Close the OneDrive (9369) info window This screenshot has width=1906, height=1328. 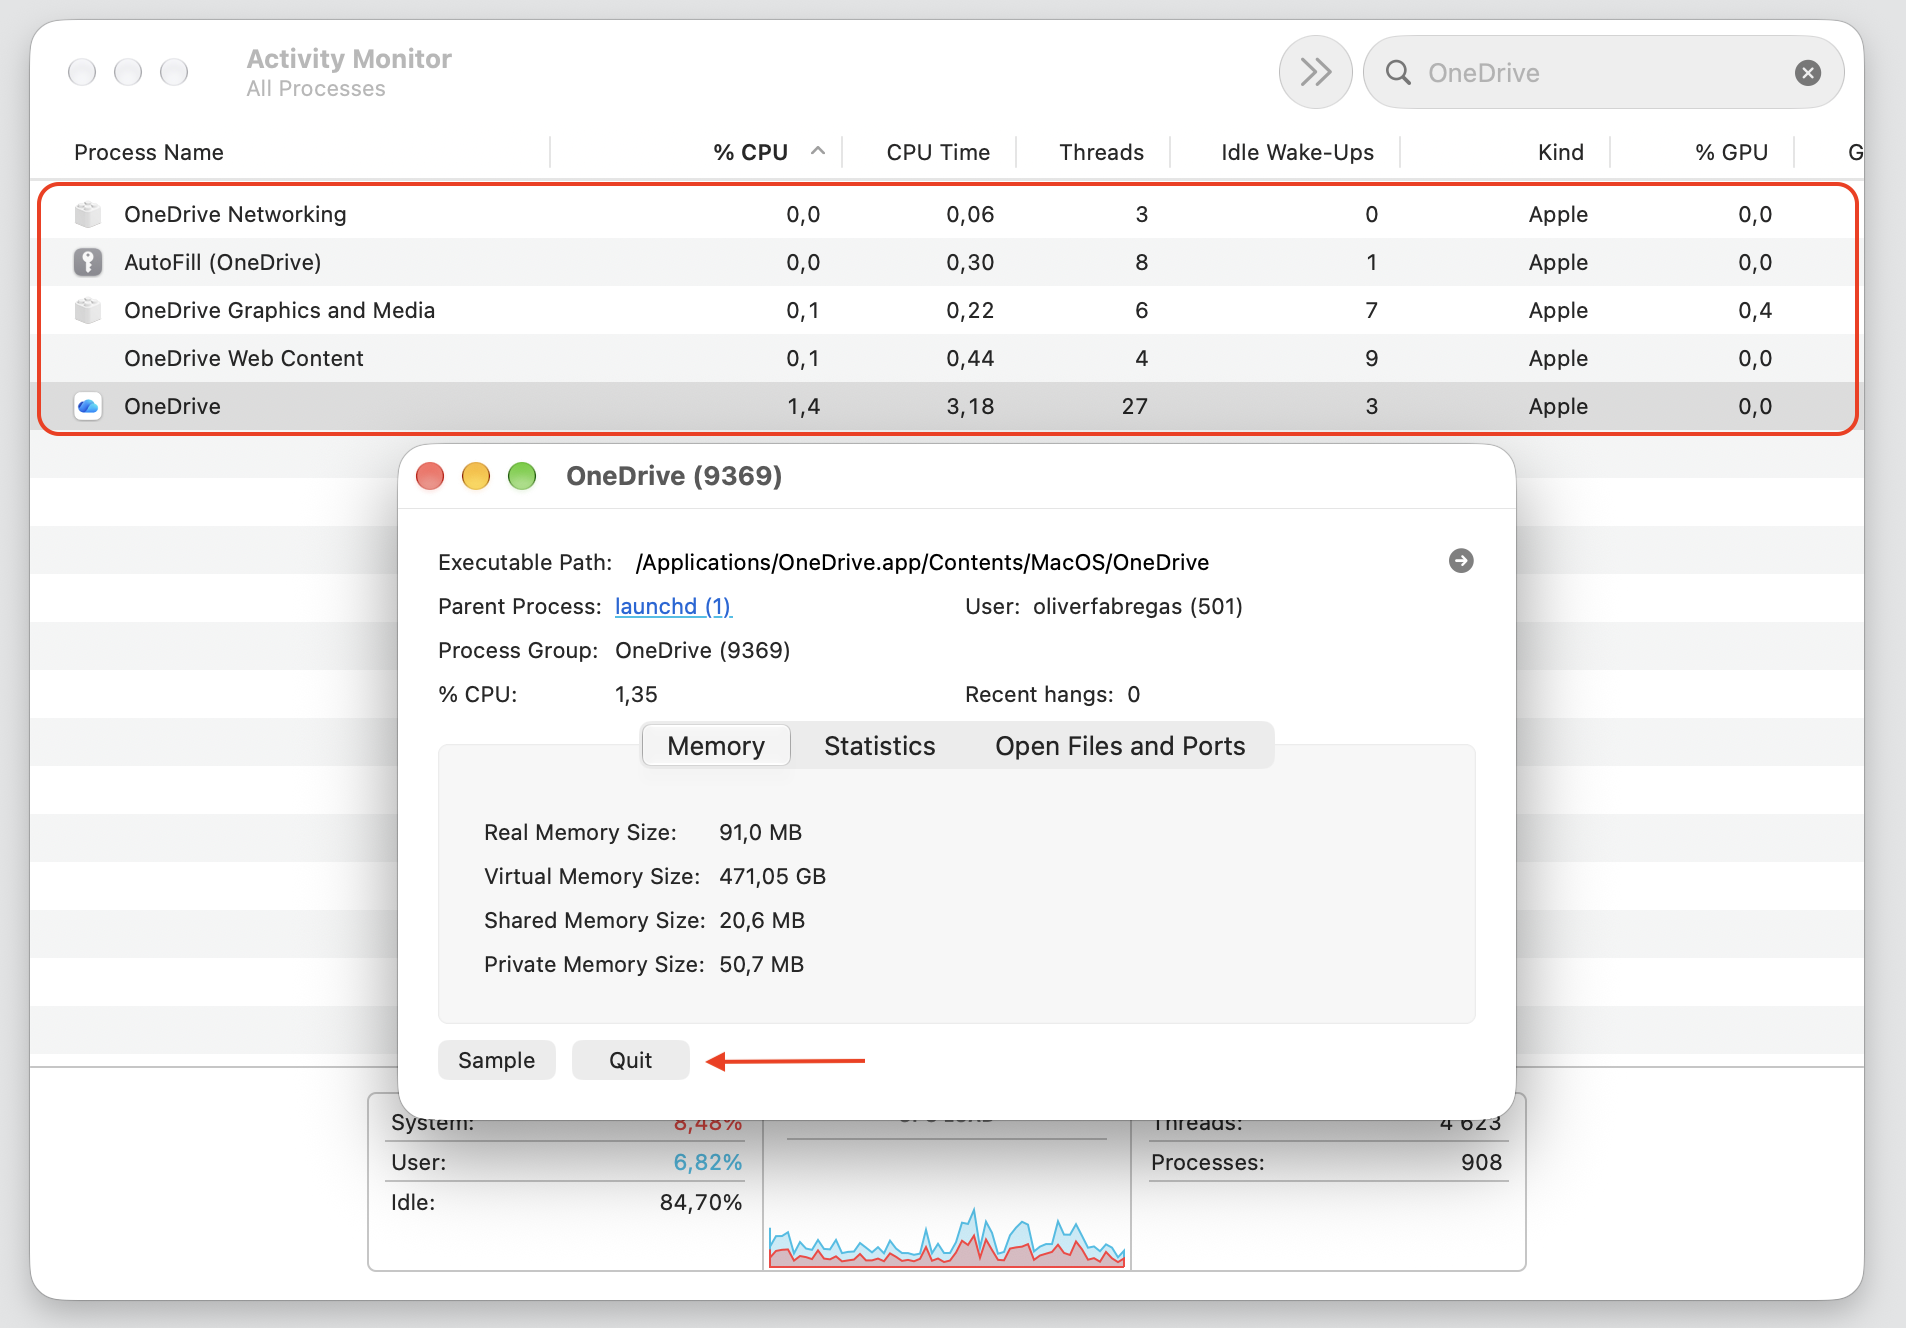coord(430,476)
